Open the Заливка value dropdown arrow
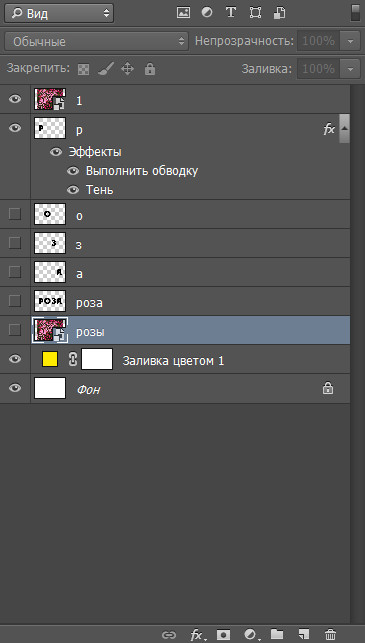The height and width of the screenshot is (643, 365). point(350,68)
